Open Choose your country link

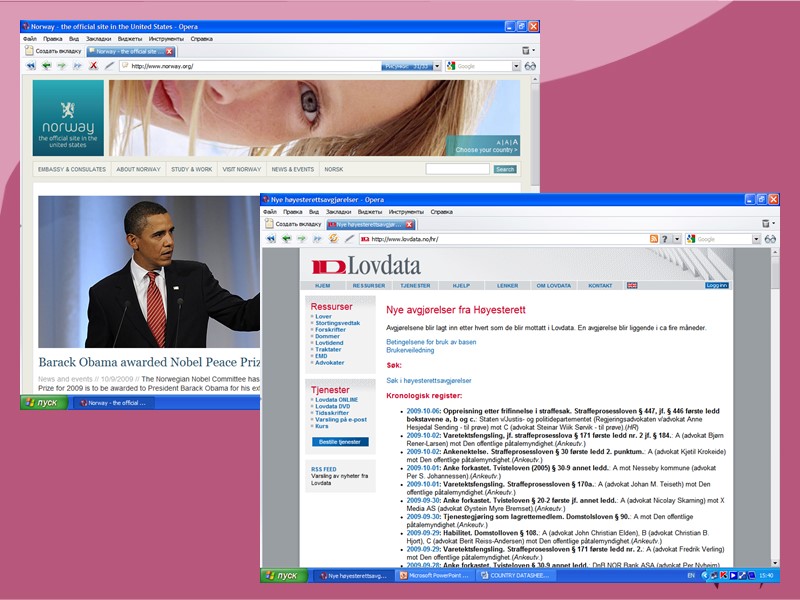(x=487, y=150)
